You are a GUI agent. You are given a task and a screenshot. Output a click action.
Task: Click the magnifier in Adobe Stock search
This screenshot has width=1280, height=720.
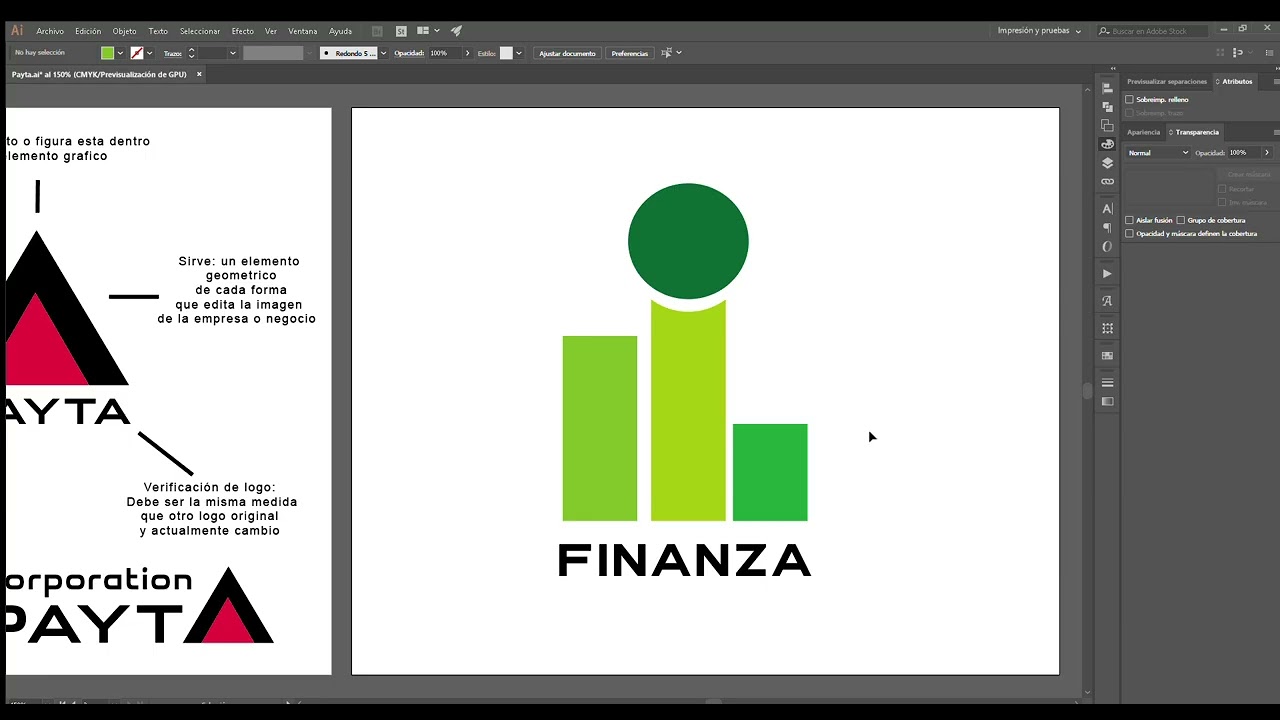[x=1104, y=31]
